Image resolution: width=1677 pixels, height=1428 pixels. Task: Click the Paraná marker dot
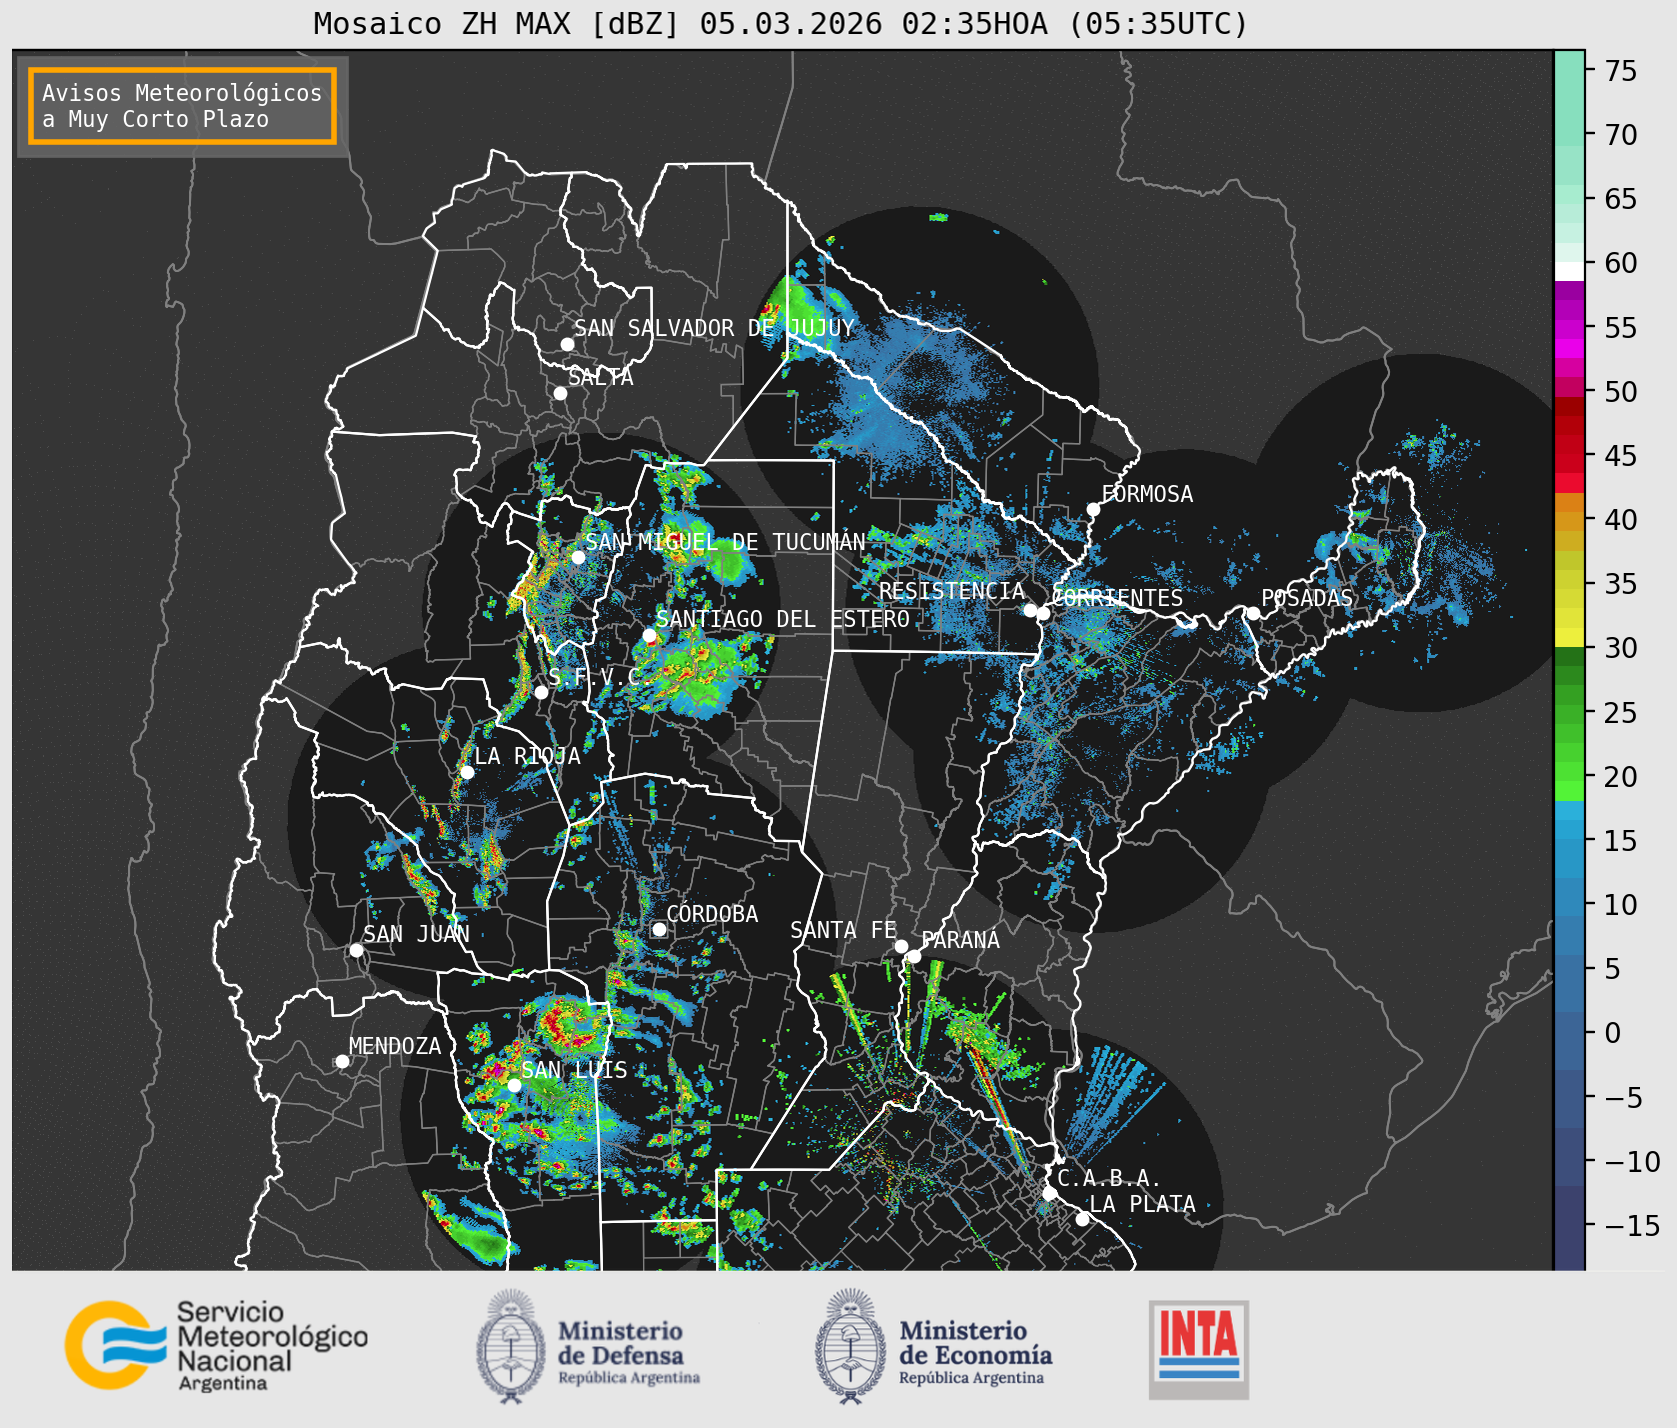(914, 956)
